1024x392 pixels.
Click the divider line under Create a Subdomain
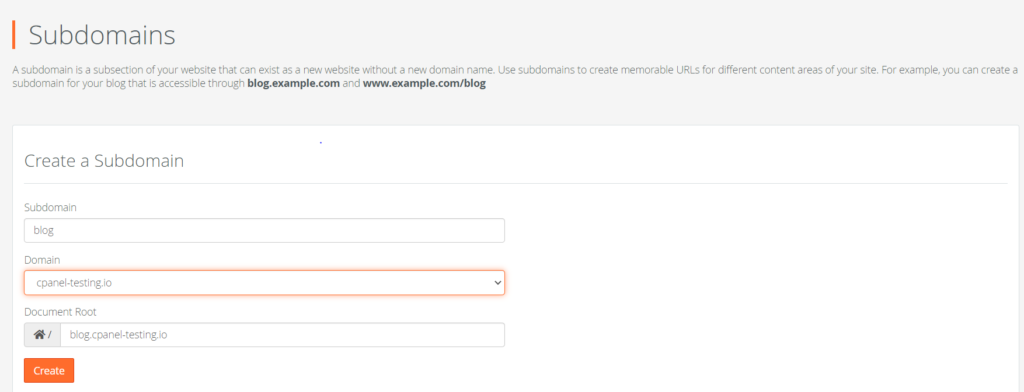pyautogui.click(x=516, y=184)
